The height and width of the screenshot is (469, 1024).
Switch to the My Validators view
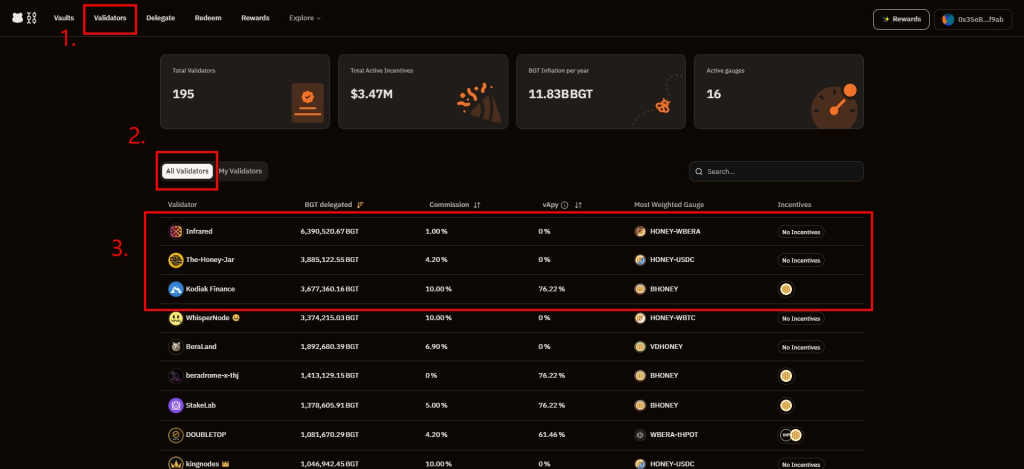tap(241, 171)
